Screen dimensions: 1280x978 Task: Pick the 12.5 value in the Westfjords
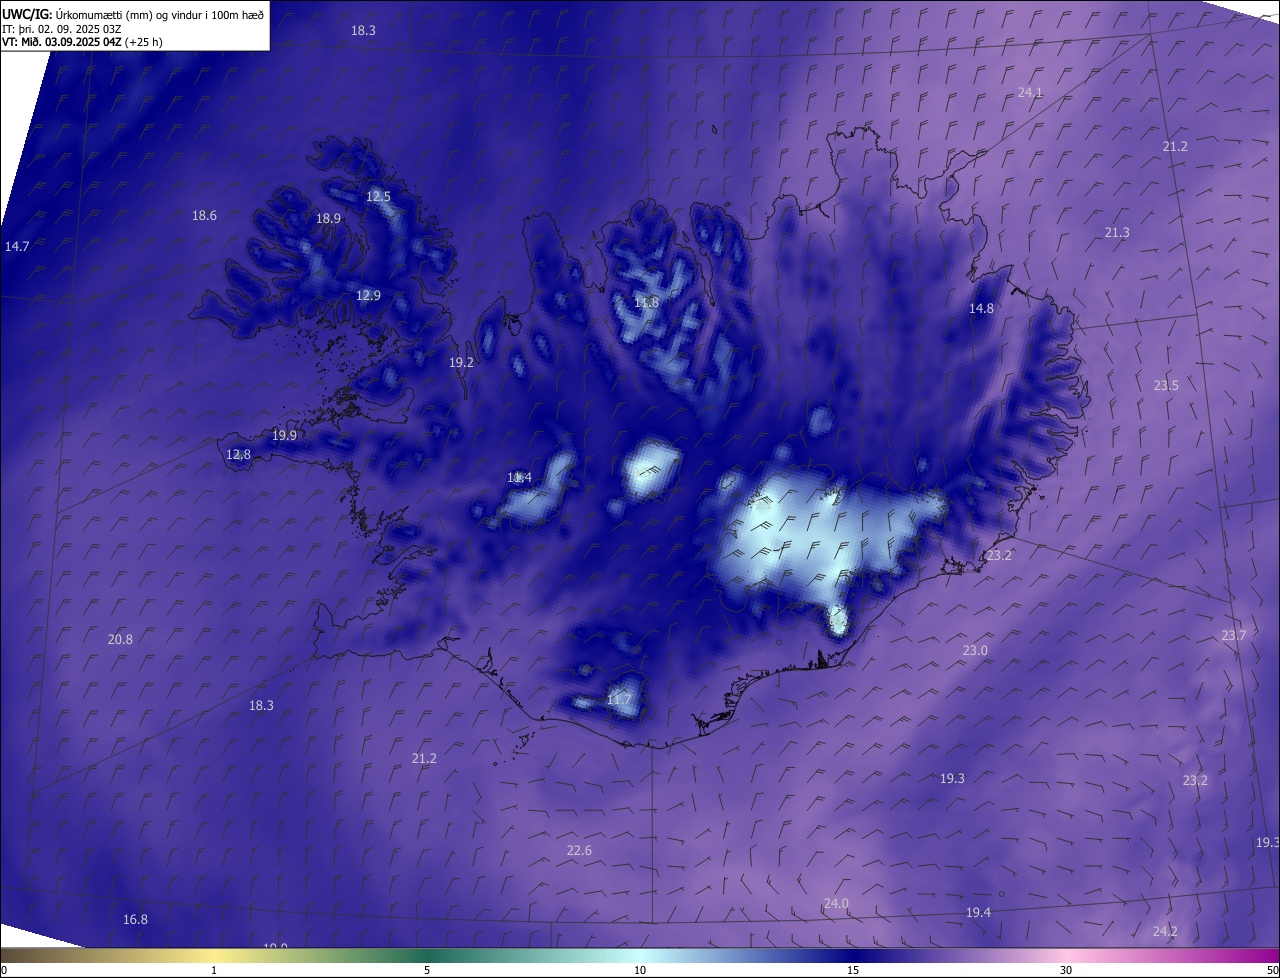click(x=378, y=196)
